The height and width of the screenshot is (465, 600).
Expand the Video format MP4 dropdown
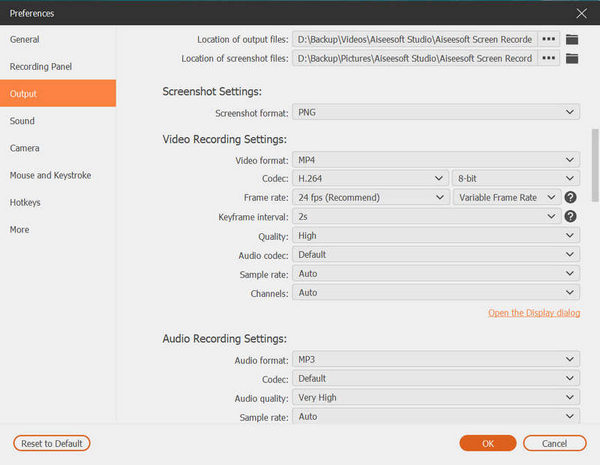pos(436,160)
